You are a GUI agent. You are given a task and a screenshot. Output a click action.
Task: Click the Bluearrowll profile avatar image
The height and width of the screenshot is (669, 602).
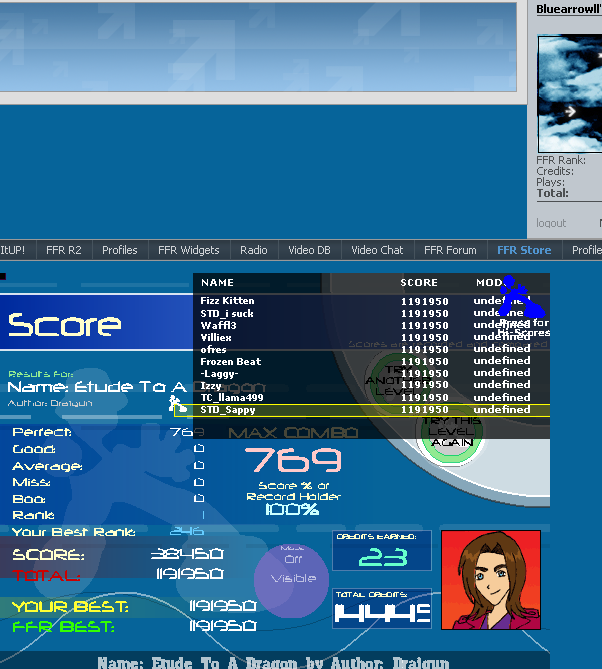click(x=569, y=92)
